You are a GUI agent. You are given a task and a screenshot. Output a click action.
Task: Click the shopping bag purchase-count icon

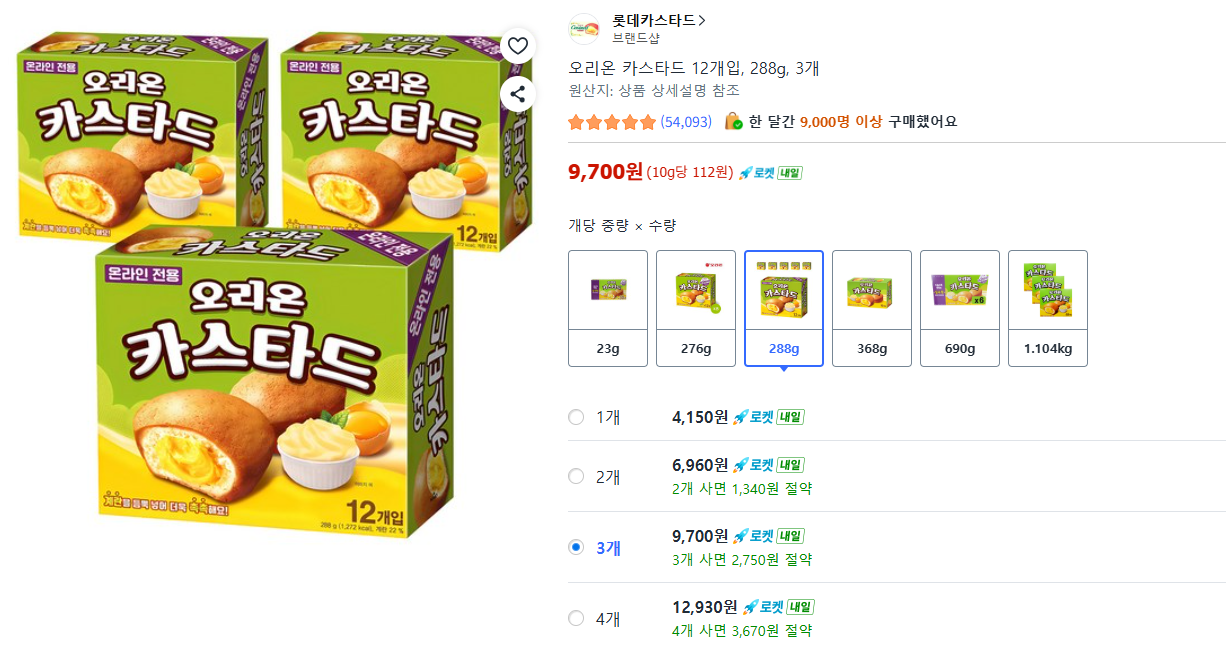[733, 121]
